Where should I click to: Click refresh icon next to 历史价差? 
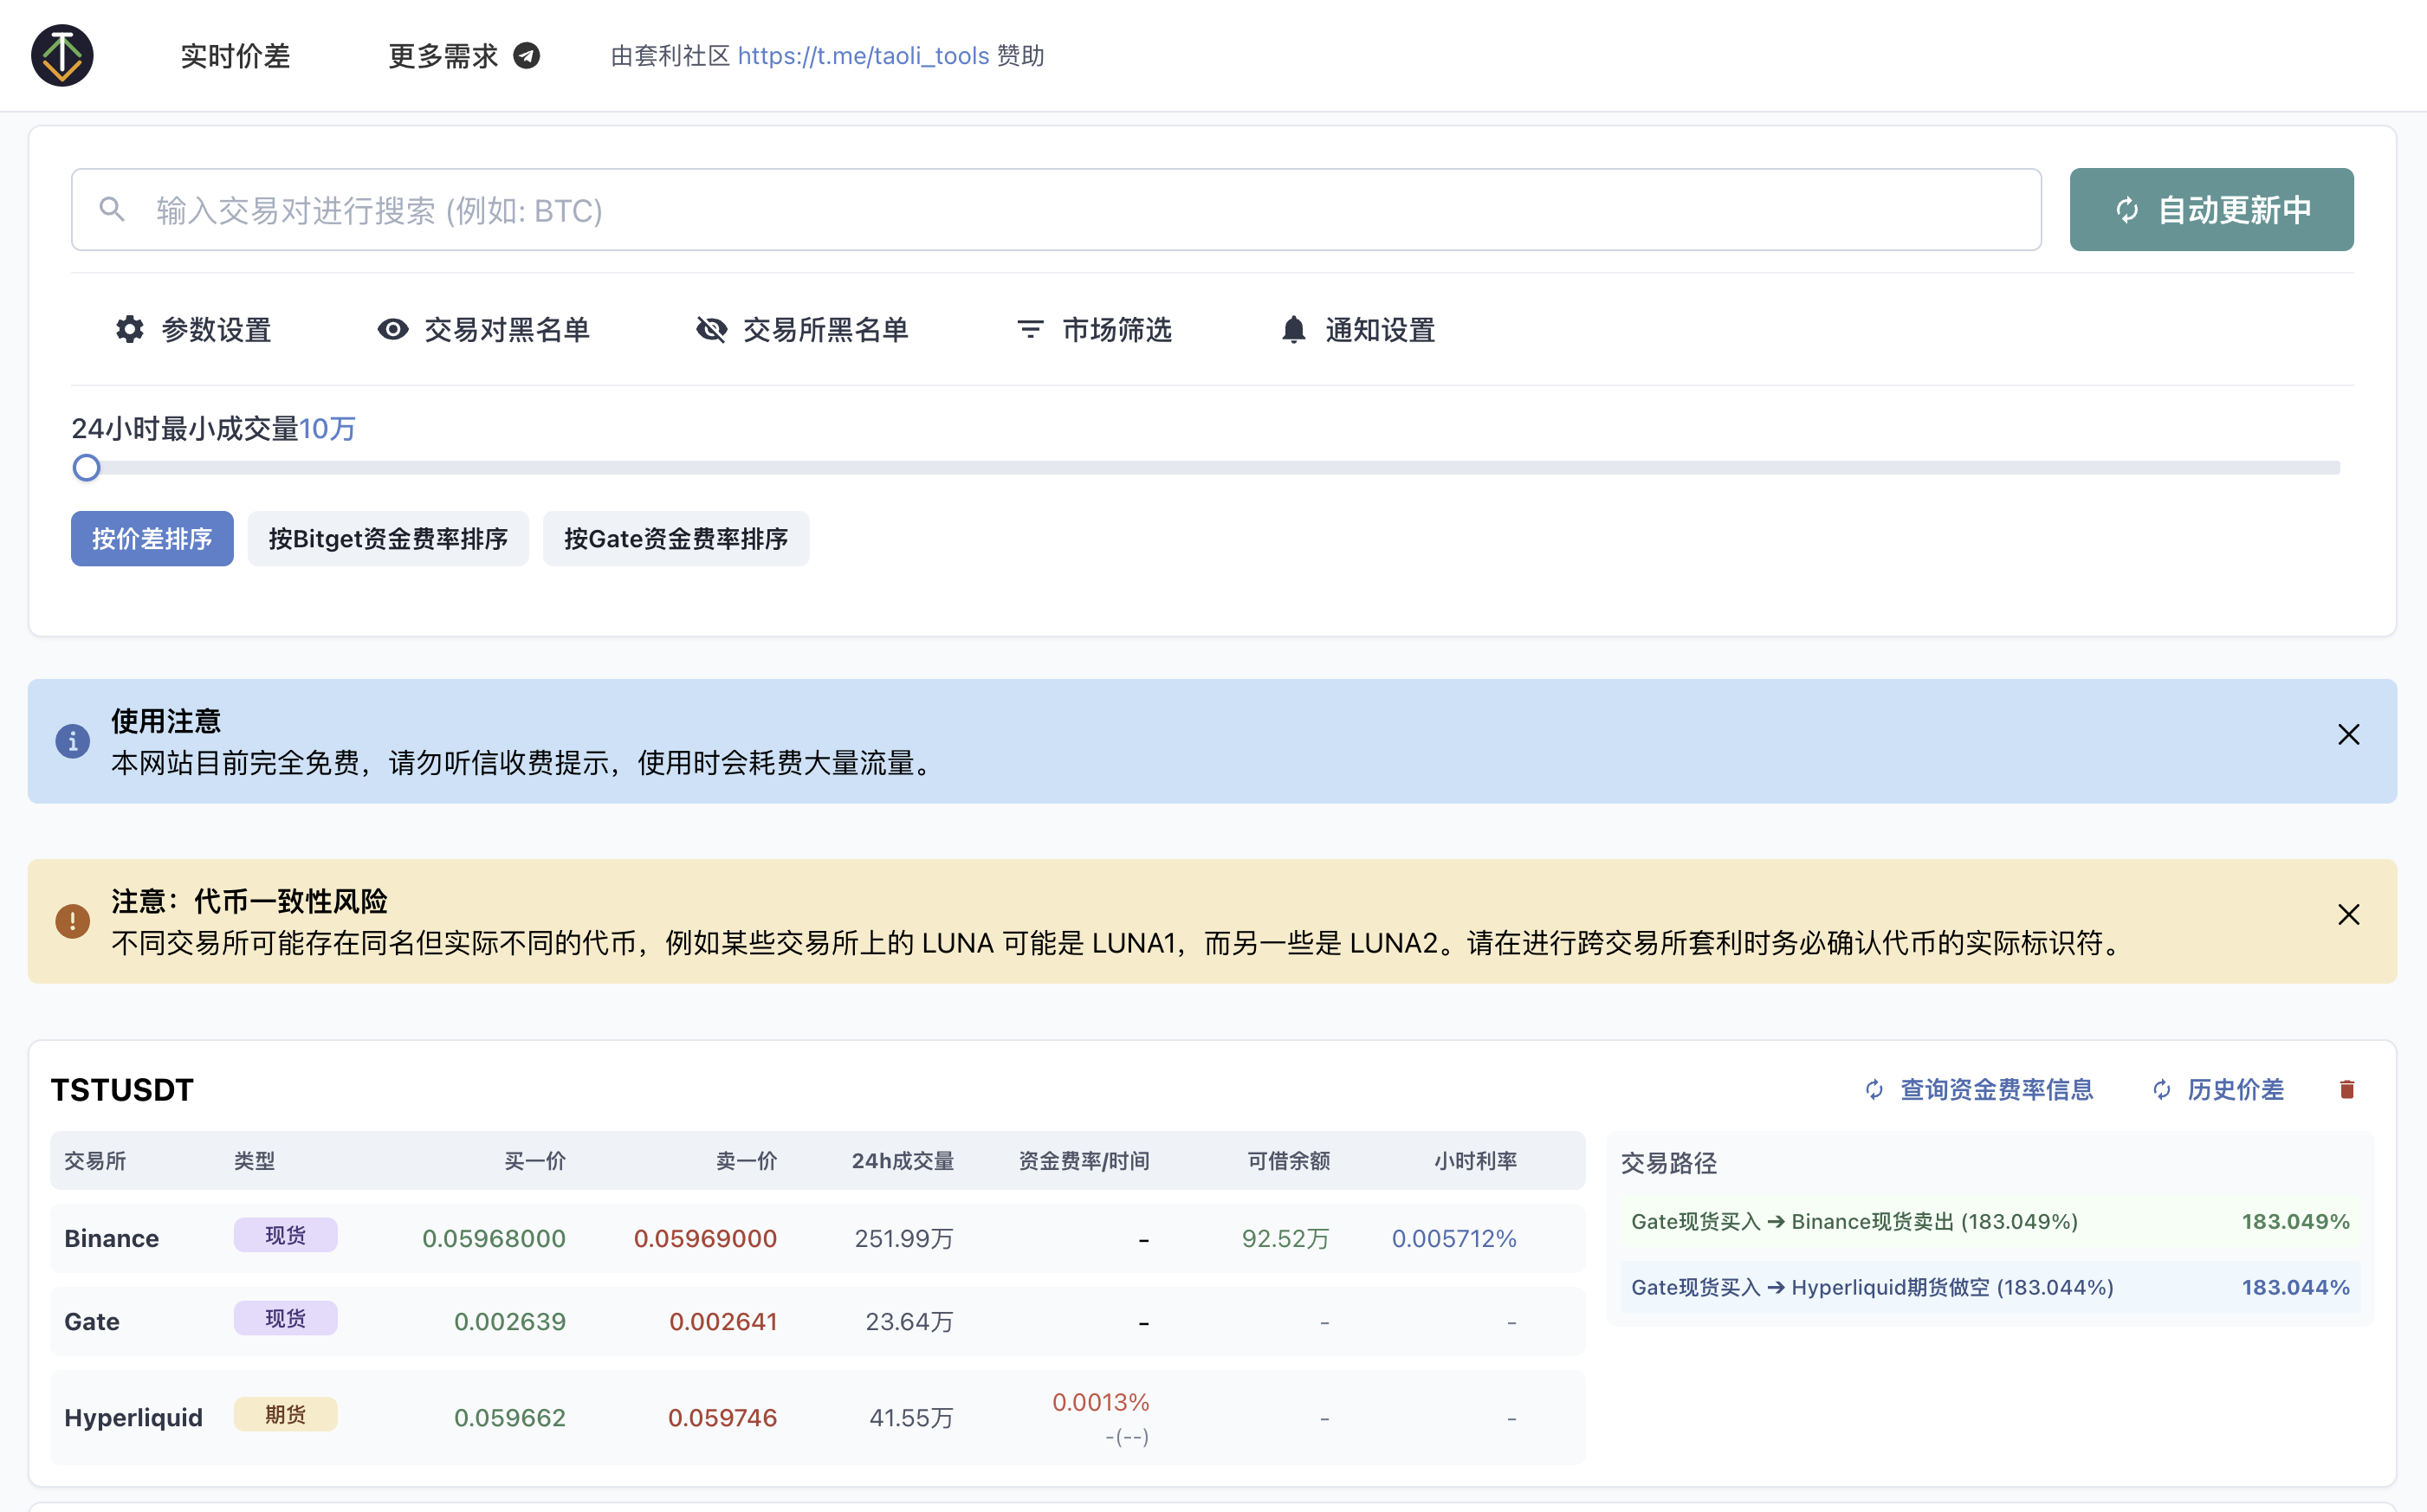click(x=2162, y=1089)
